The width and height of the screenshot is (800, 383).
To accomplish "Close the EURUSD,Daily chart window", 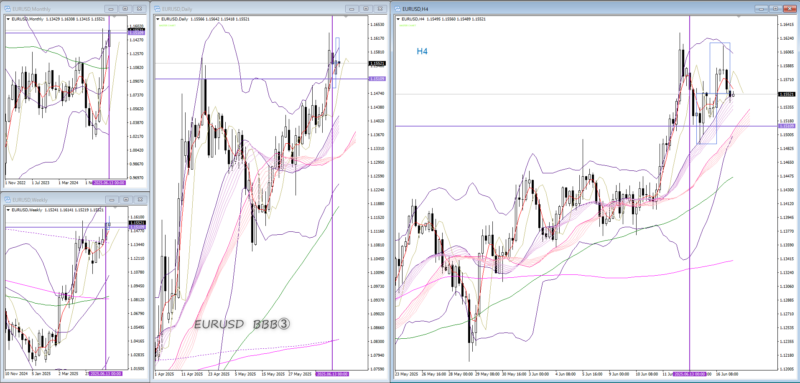I will pyautogui.click(x=380, y=9).
